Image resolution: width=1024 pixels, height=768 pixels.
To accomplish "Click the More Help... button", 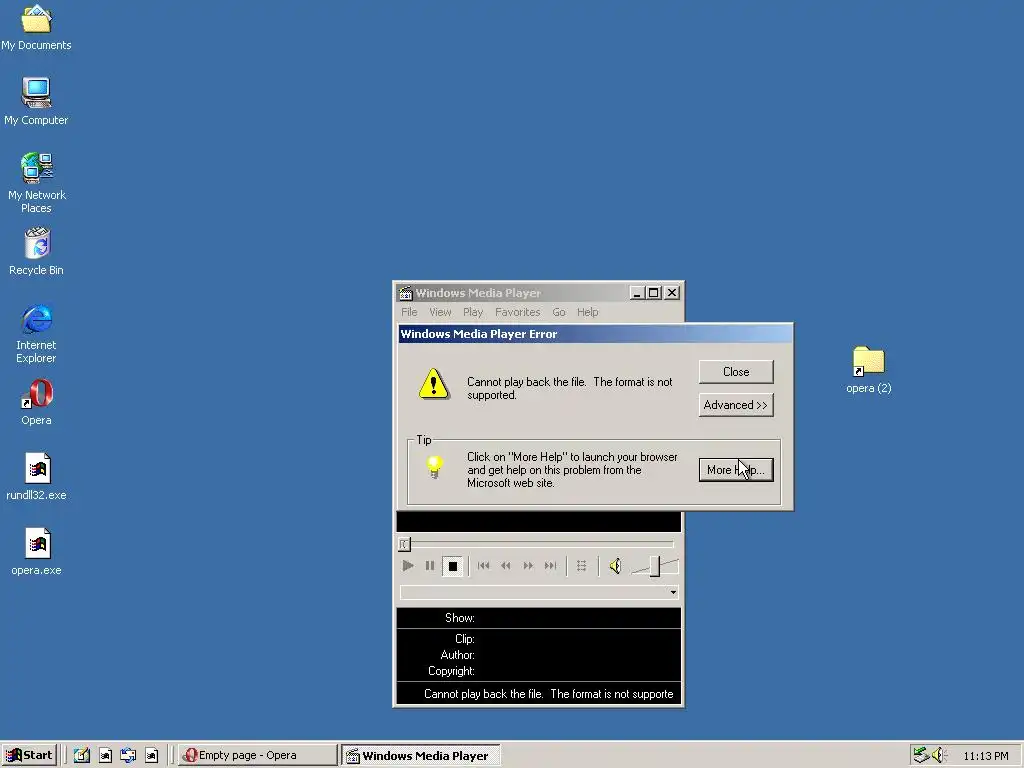I will tap(736, 470).
